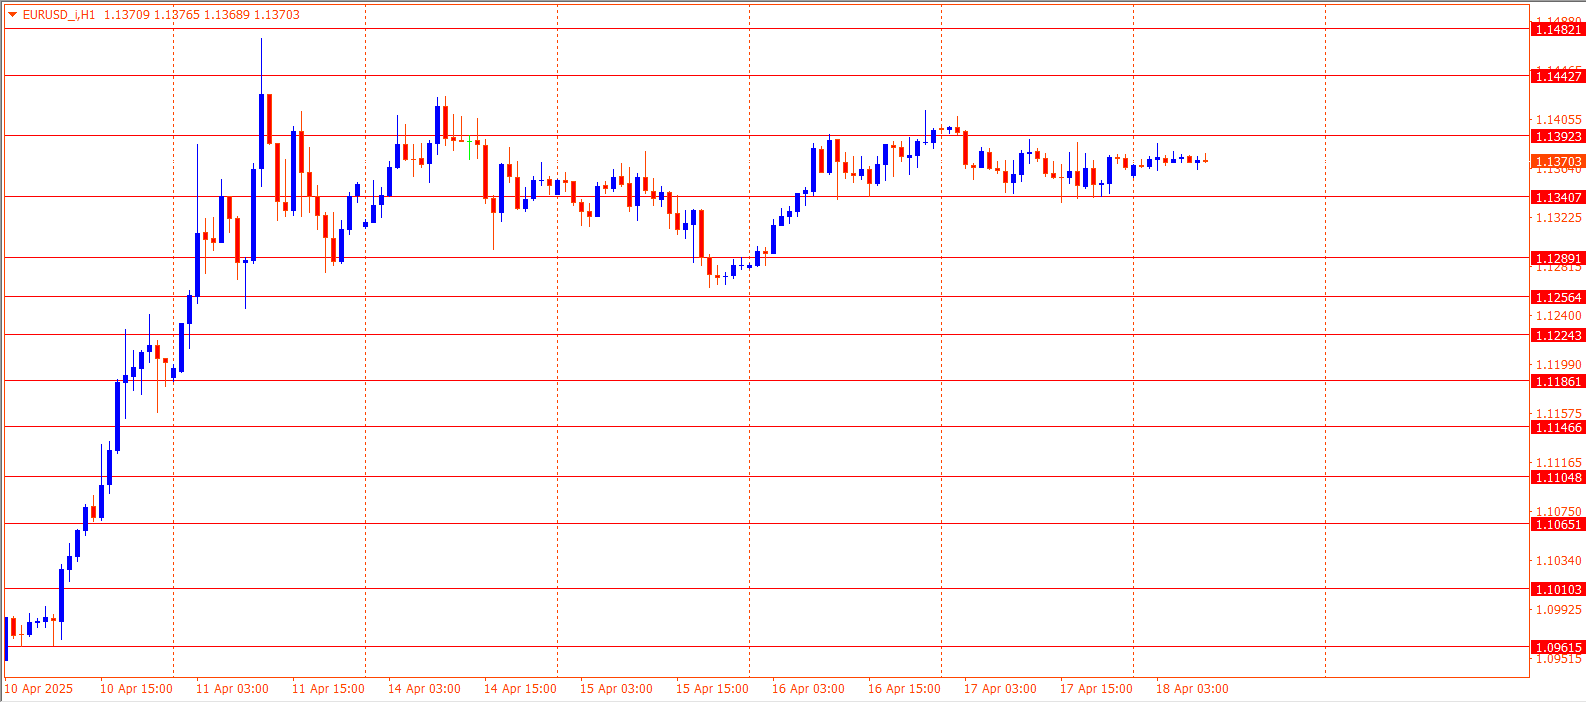The image size is (1586, 703).
Task: Click the 1.10103 price level label
Action: [x=1558, y=590]
